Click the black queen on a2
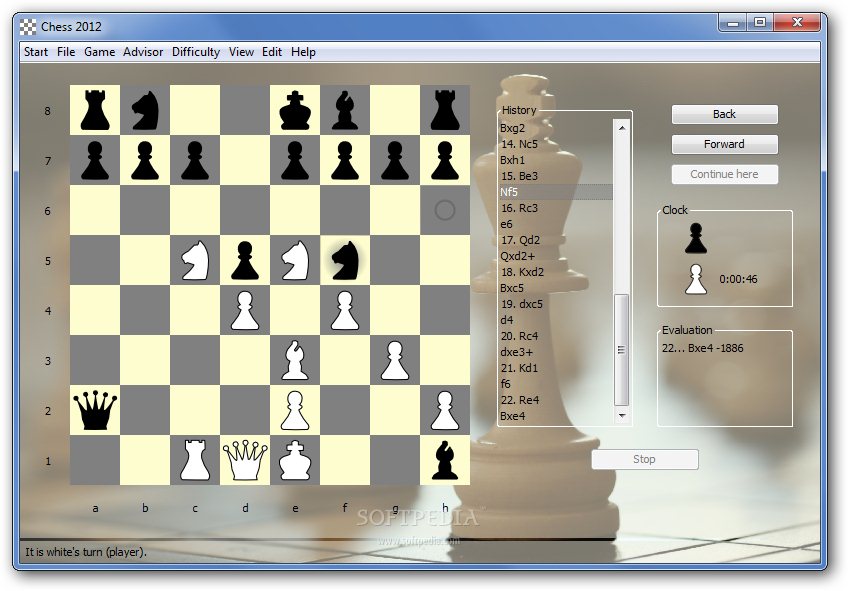The image size is (848, 591). pos(95,410)
